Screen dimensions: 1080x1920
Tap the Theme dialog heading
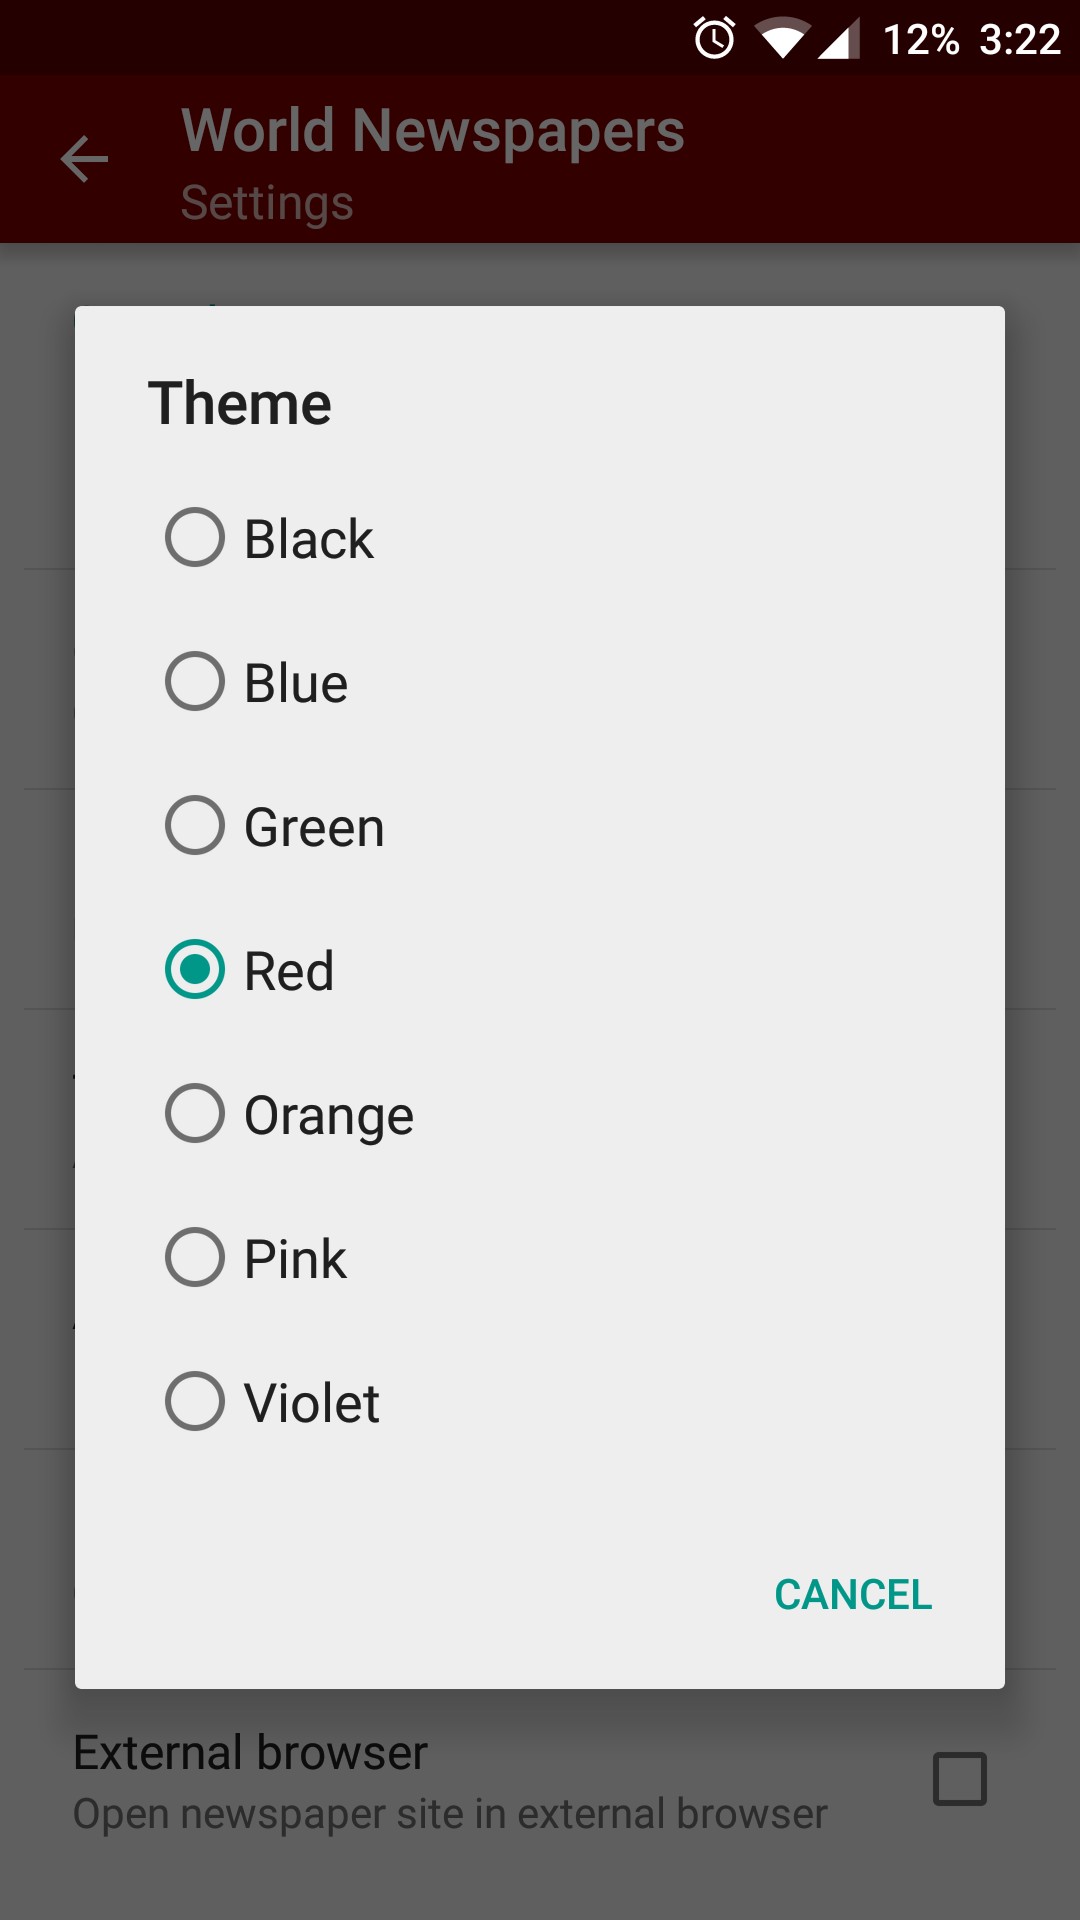click(x=240, y=404)
